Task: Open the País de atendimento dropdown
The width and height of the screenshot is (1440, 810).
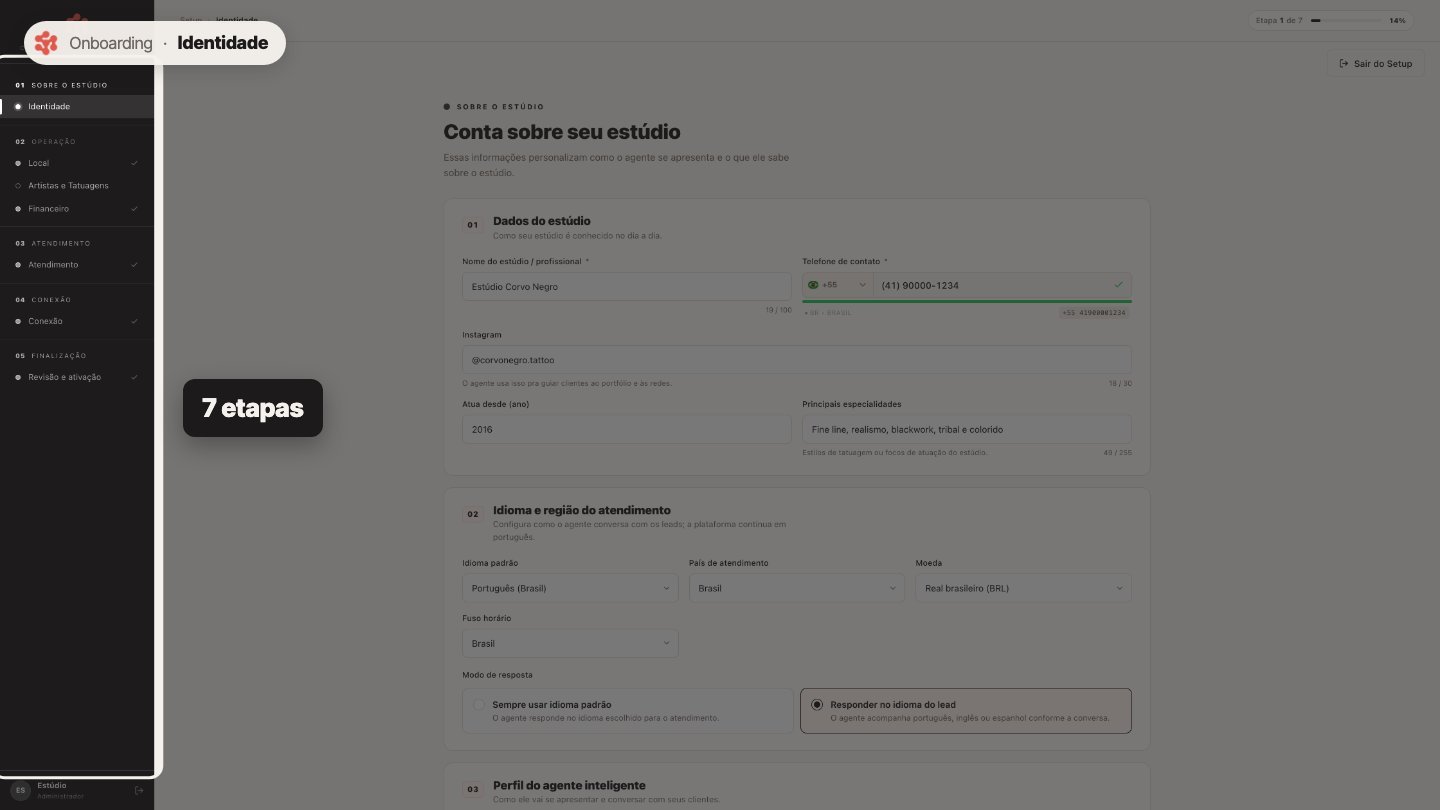Action: (797, 588)
